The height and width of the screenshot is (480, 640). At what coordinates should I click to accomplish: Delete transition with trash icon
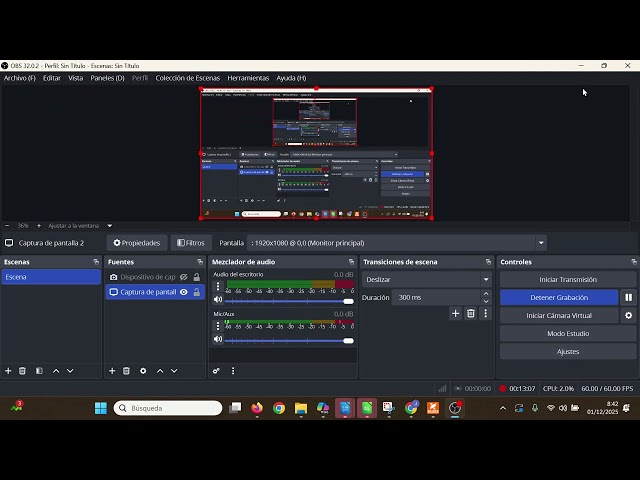(x=471, y=313)
